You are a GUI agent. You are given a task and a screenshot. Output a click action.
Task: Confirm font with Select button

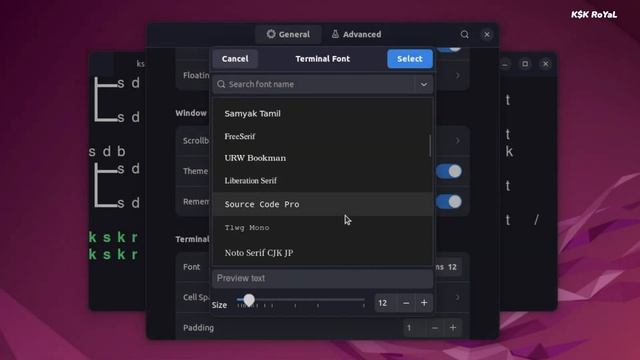tap(410, 59)
